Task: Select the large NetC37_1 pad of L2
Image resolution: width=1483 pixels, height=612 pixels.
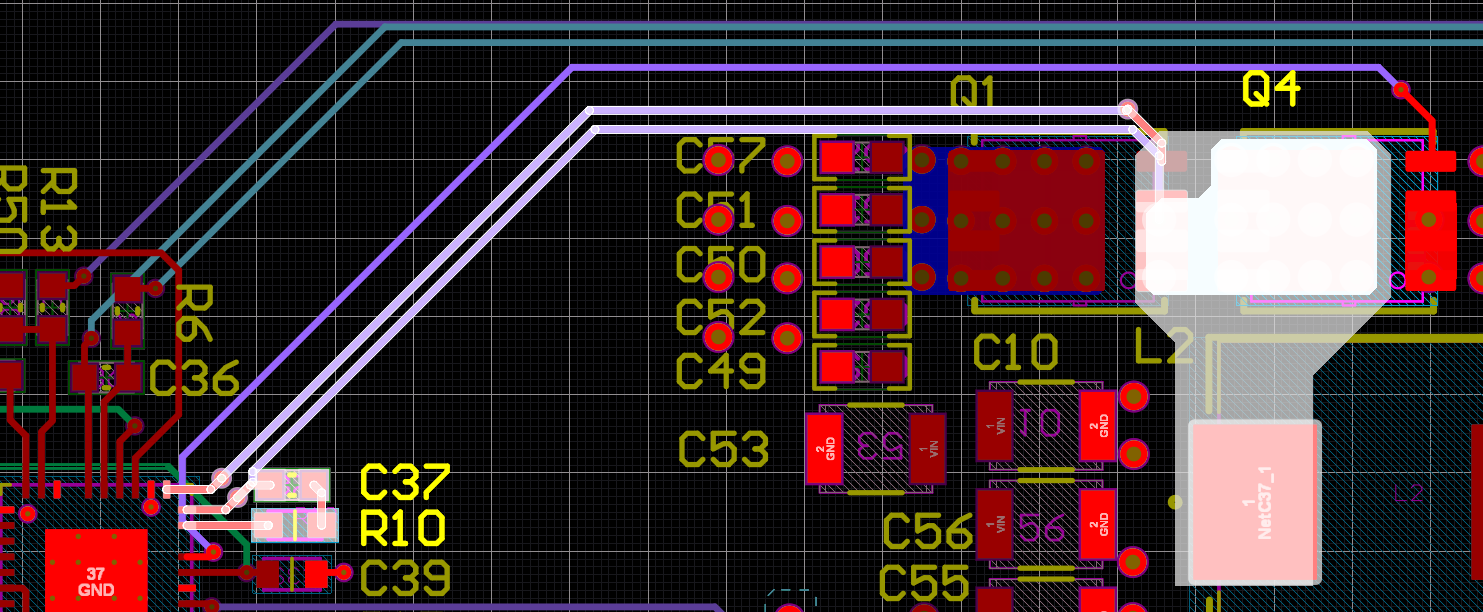Action: [1254, 502]
